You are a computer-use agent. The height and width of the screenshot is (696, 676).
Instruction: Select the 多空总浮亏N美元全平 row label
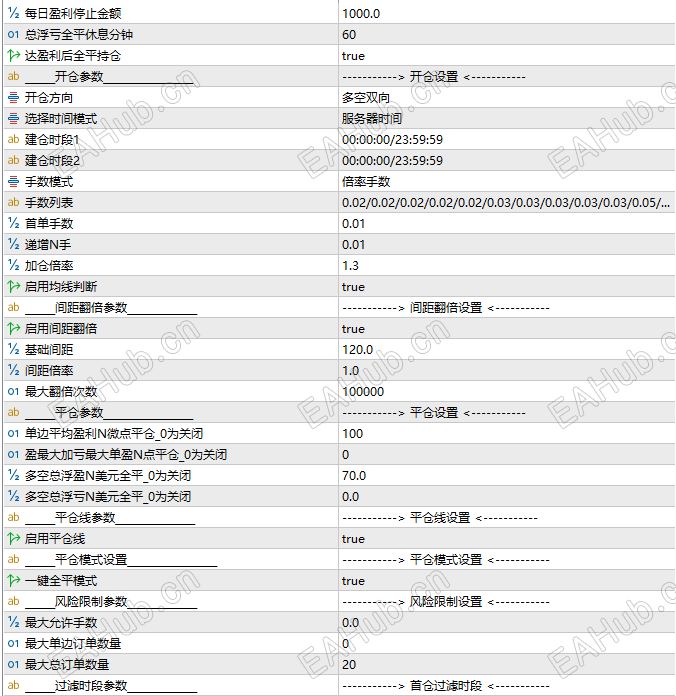tap(108, 496)
